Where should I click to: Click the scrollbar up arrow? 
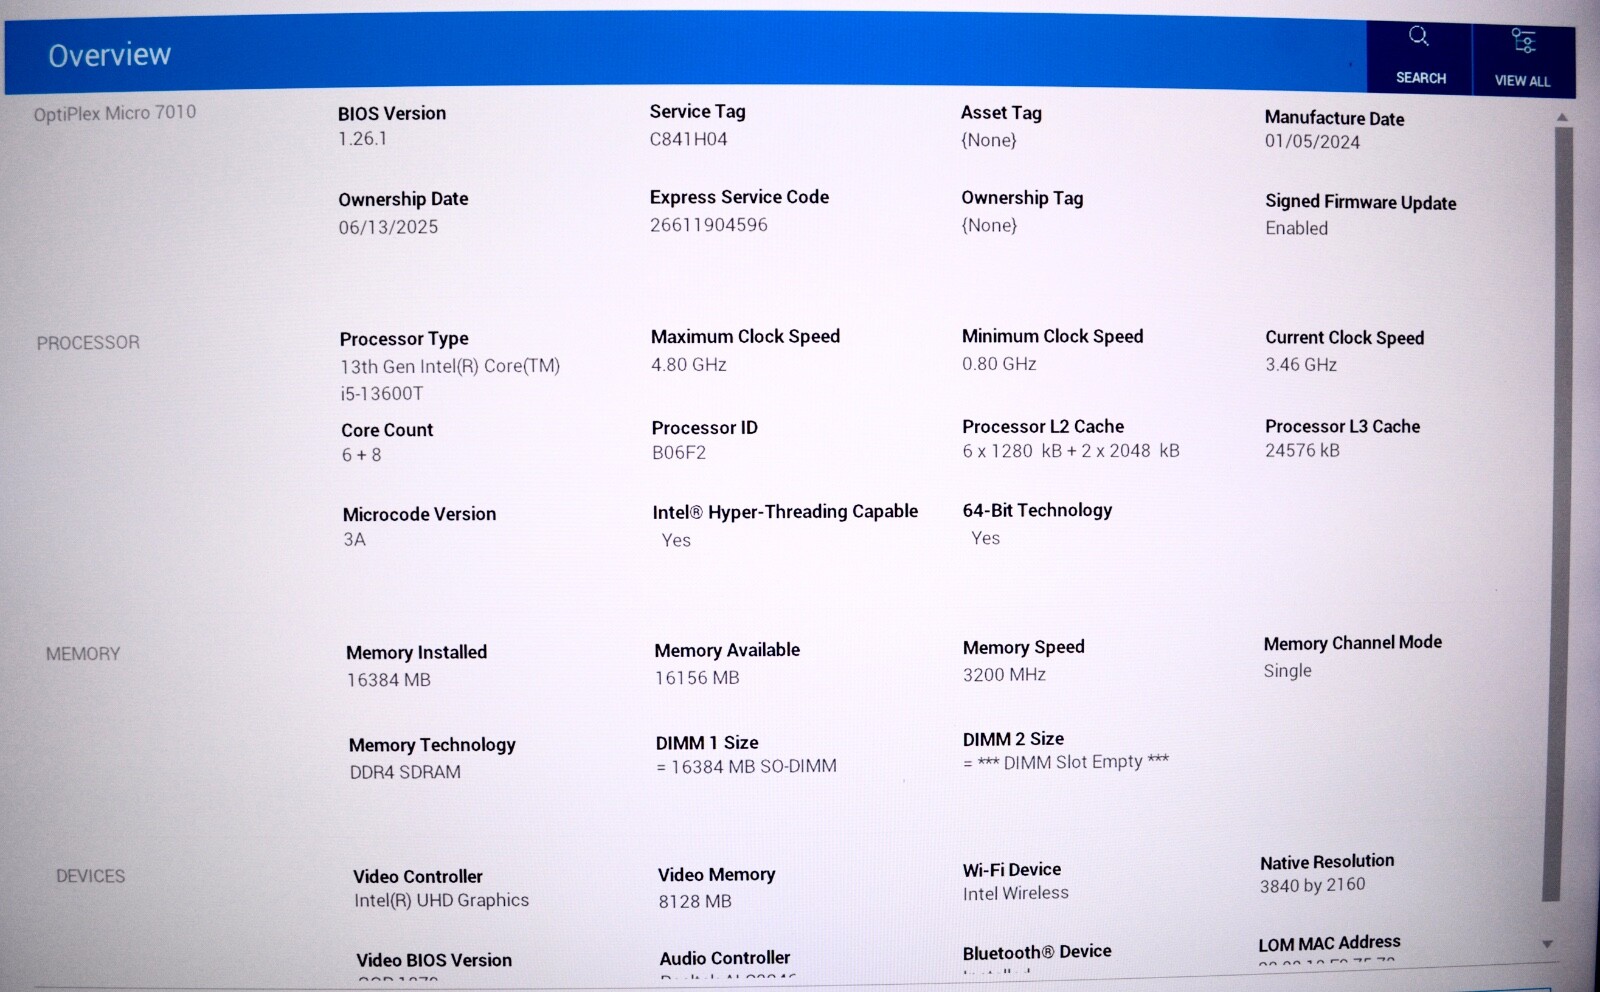1562,118
